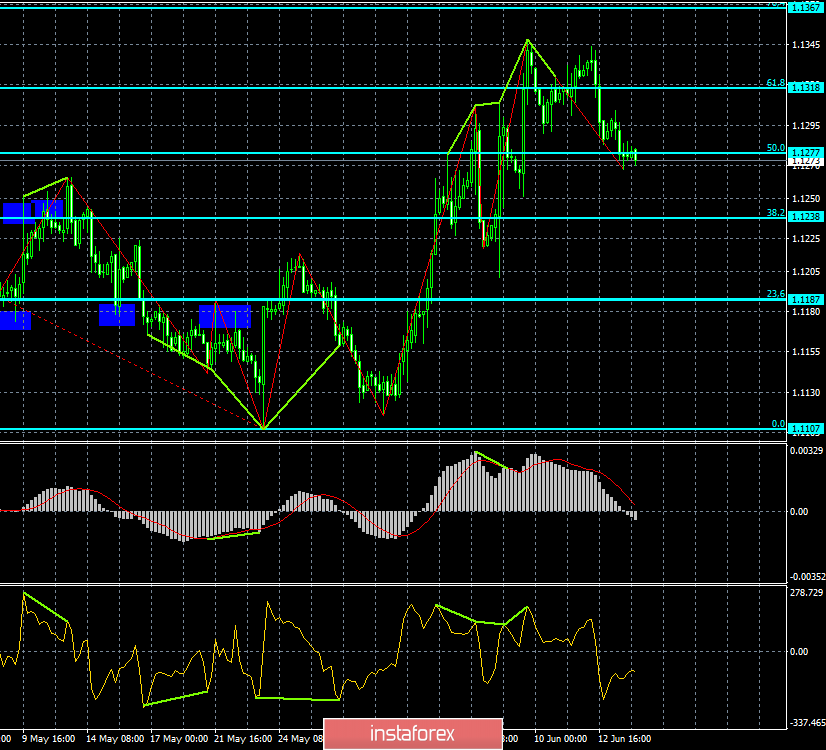This screenshot has height=750, width=826.
Task: Click the 1.1180 price scale value
Action: 807,311
